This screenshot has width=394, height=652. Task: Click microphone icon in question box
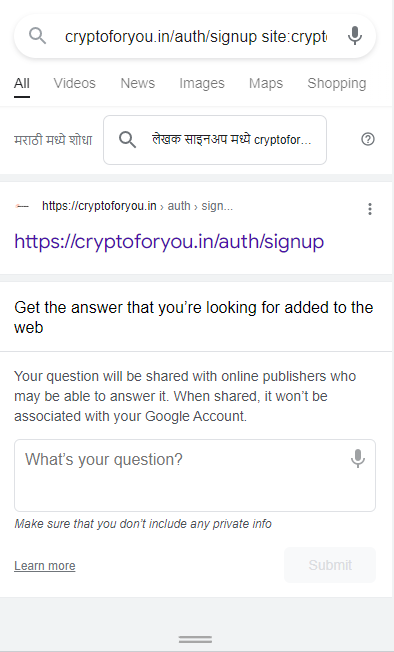tap(358, 459)
